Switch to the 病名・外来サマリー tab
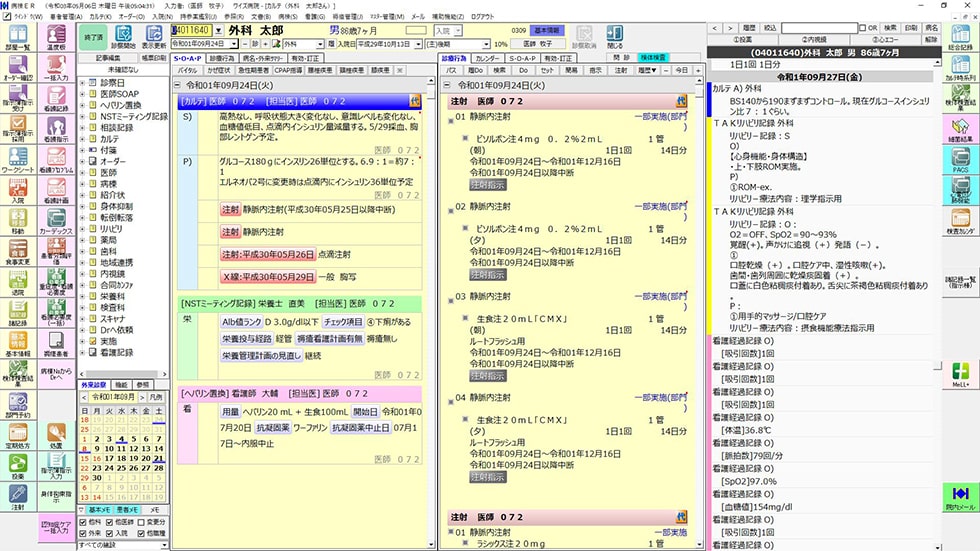The image size is (980, 551). pyautogui.click(x=264, y=58)
